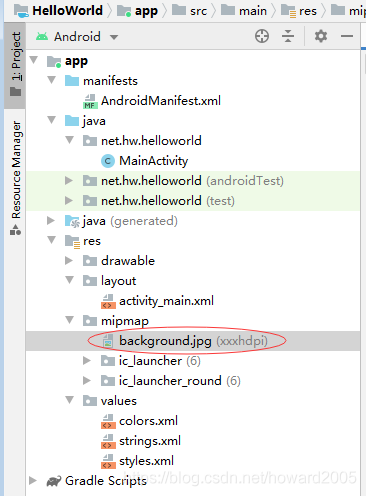
Task: Click the drawable folder icon
Action: pyautogui.click(x=90, y=261)
